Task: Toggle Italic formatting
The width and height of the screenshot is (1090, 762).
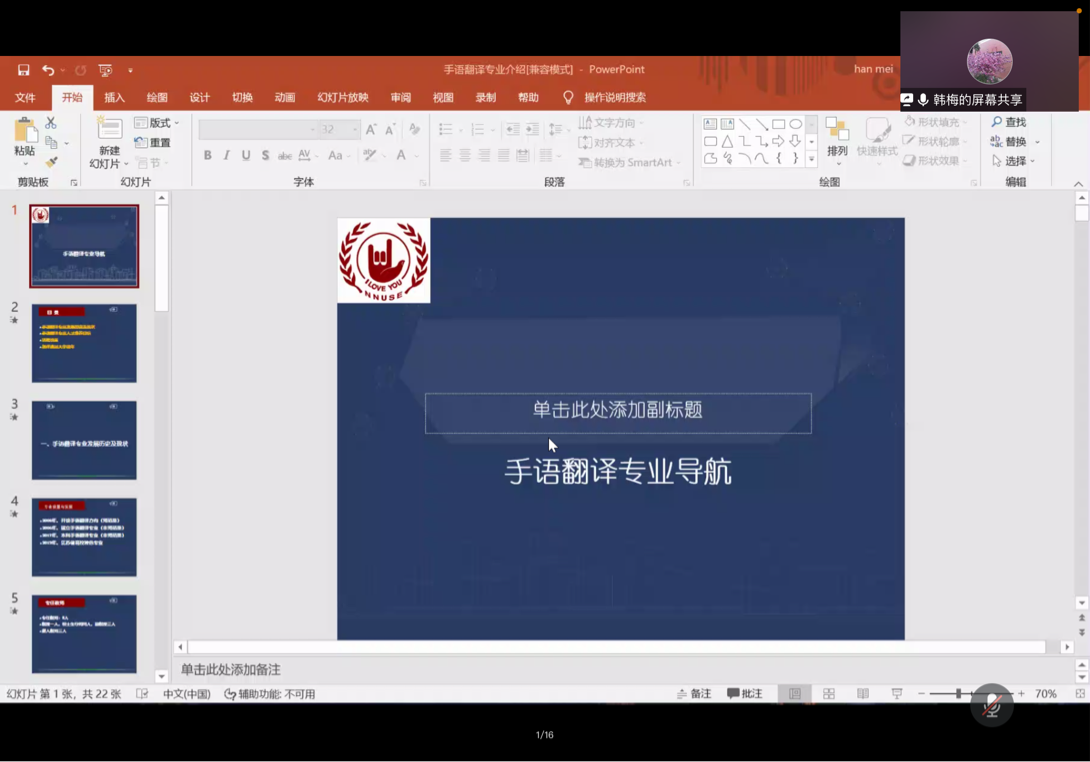Action: pyautogui.click(x=226, y=156)
